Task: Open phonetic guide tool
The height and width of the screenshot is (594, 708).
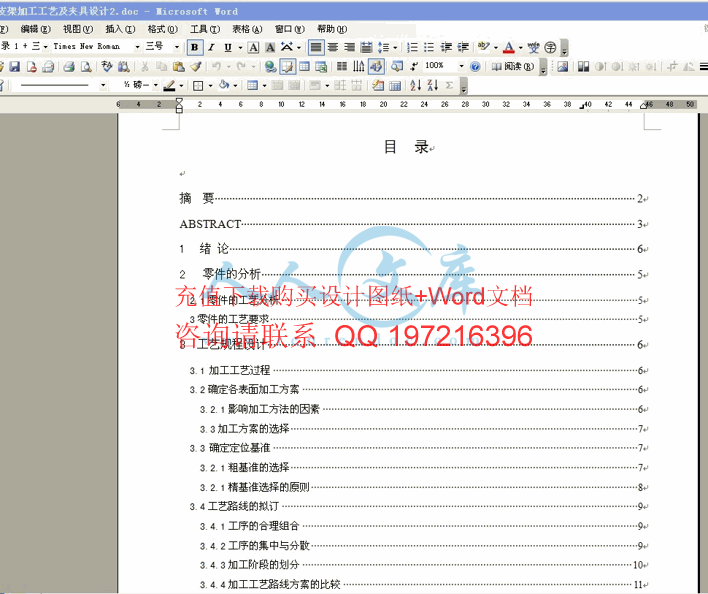Action: [x=533, y=47]
